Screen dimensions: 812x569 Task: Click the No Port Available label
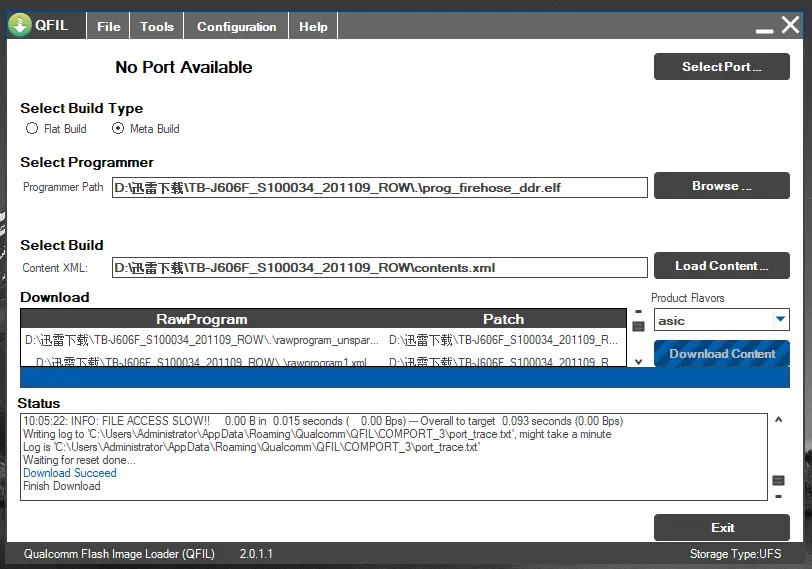click(x=184, y=67)
